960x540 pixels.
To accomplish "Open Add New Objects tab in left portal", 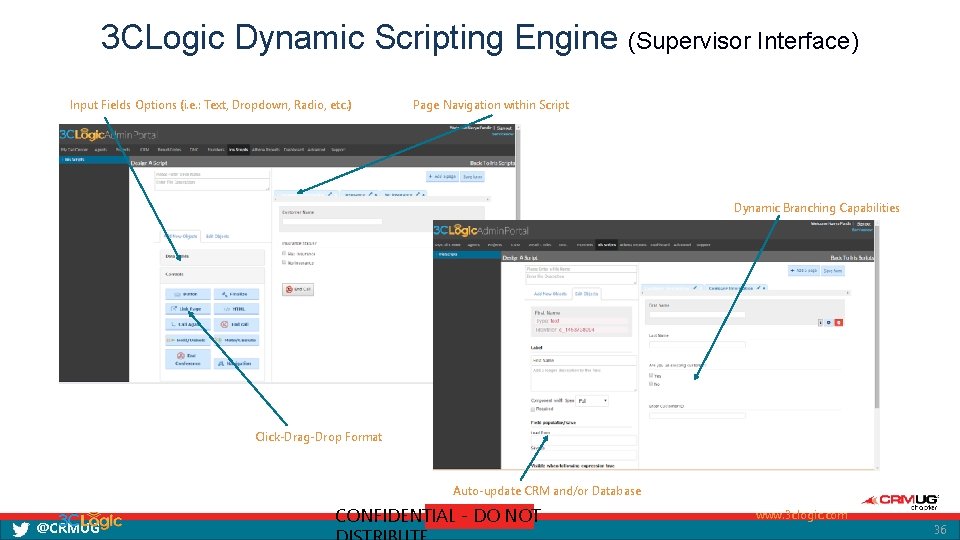I will coord(181,236).
